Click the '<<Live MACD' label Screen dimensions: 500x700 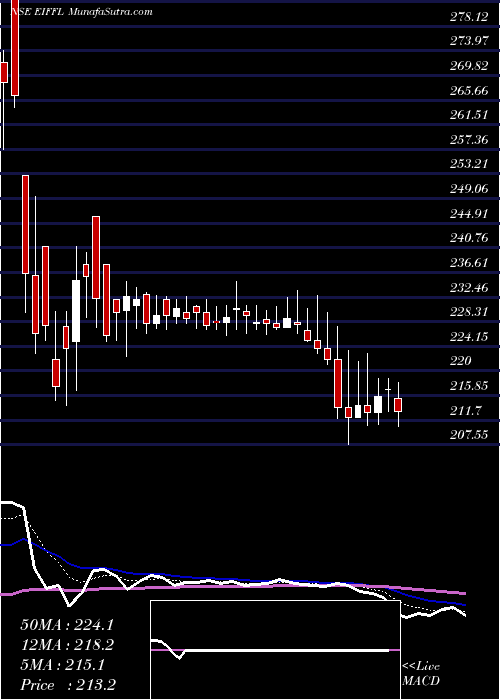pos(421,674)
